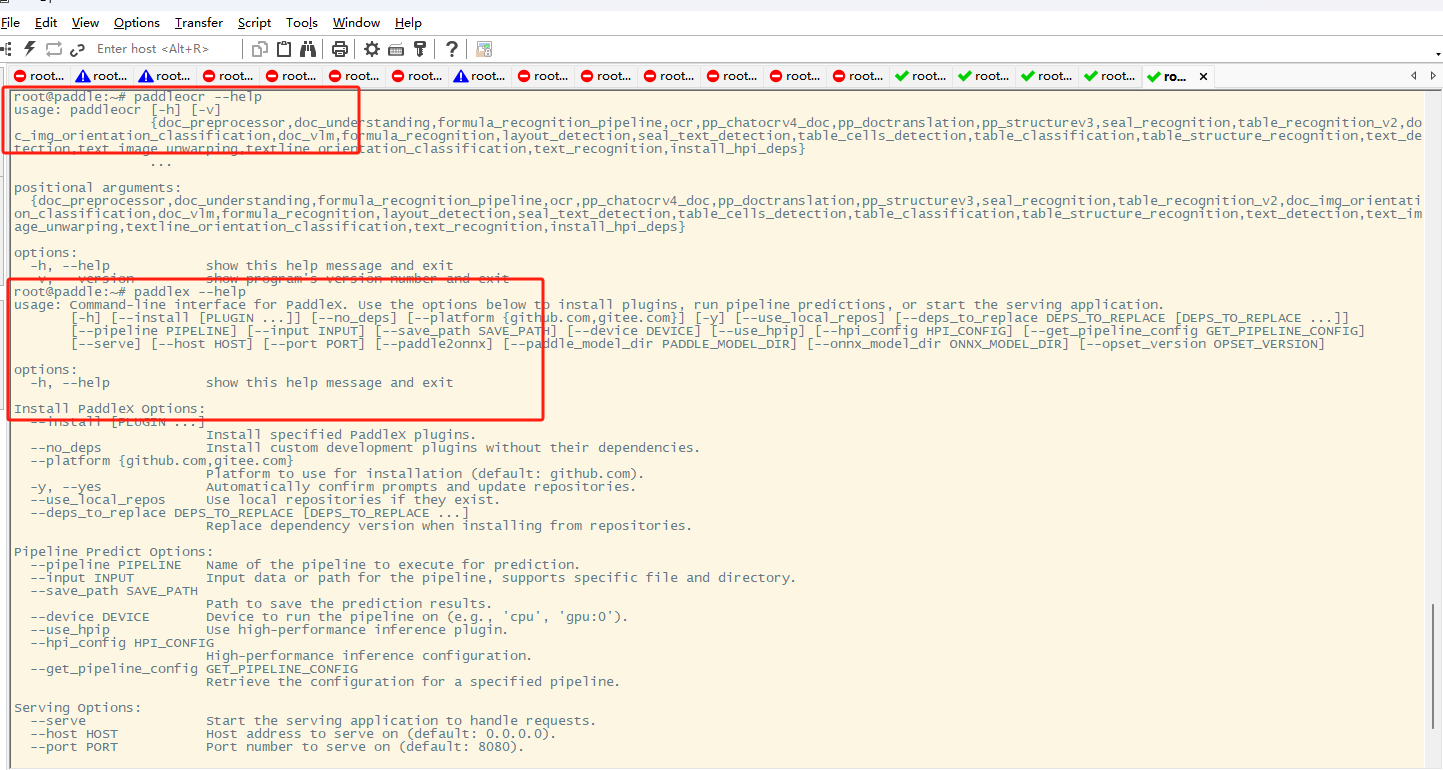This screenshot has width=1443, height=770.
Task: Click the Reconnect loop arrows icon
Action: (53, 48)
